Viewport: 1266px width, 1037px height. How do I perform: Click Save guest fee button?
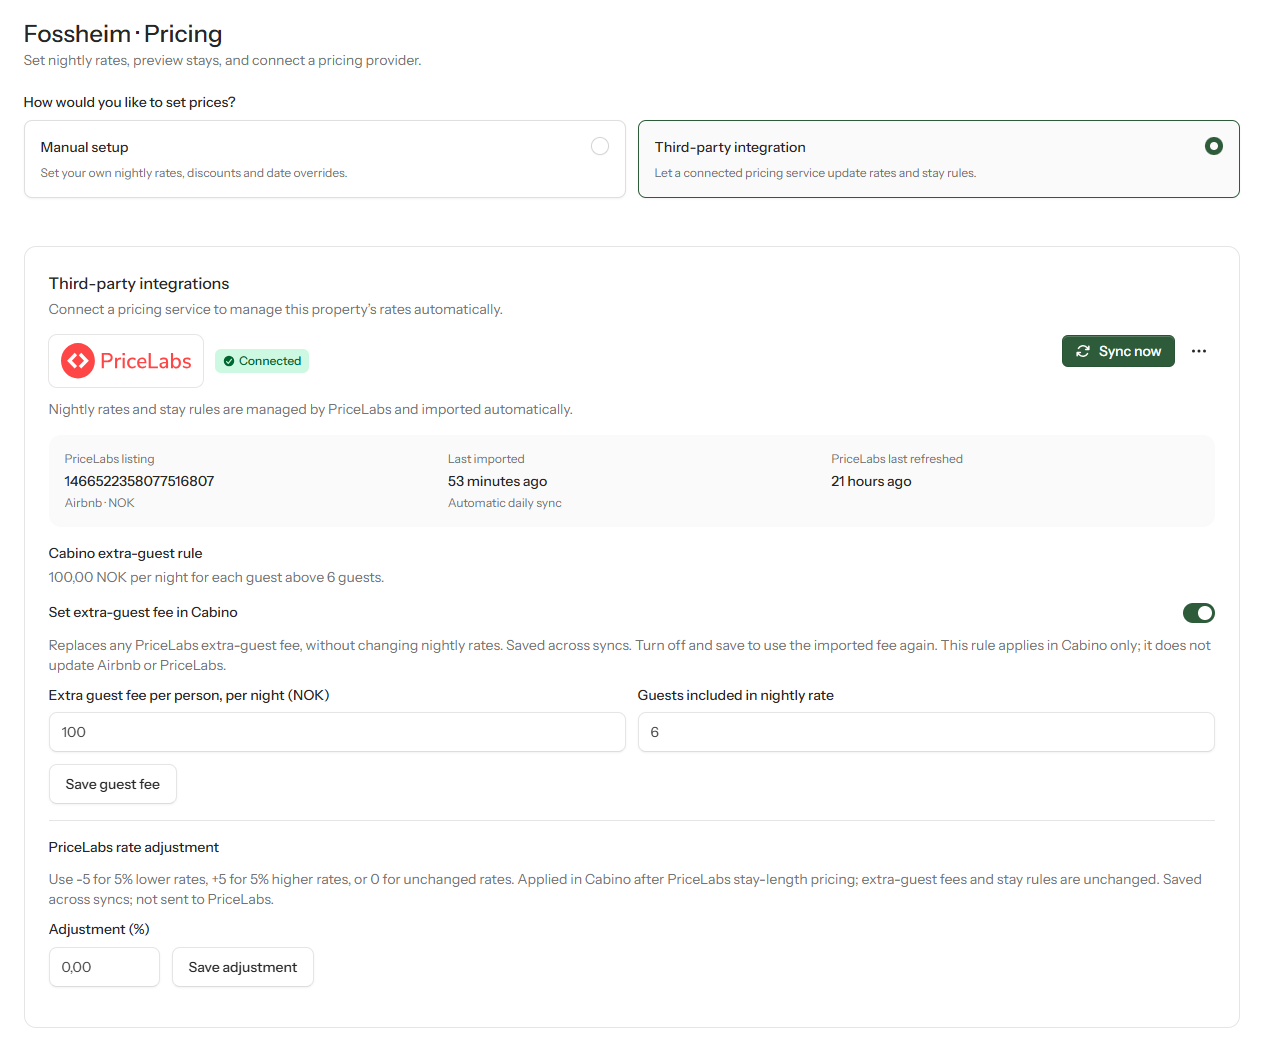click(113, 784)
